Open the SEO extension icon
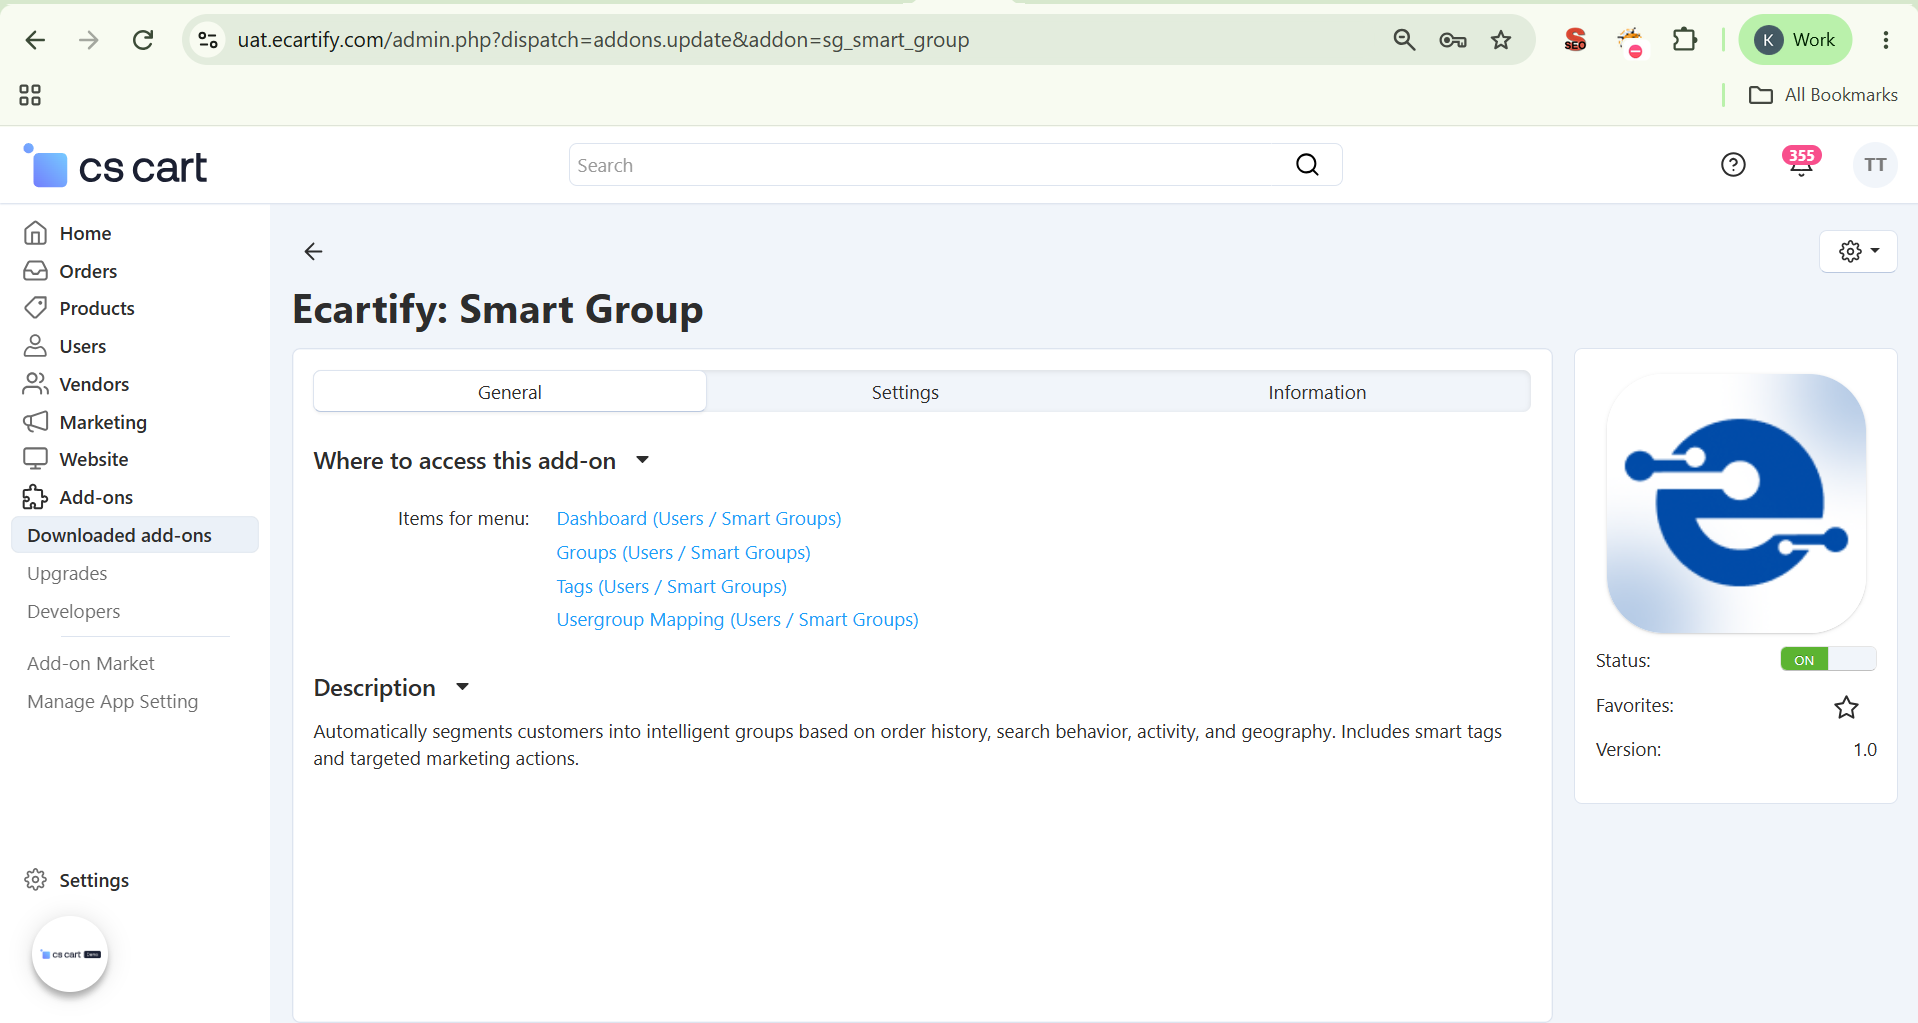This screenshot has height=1023, width=1918. [x=1575, y=40]
